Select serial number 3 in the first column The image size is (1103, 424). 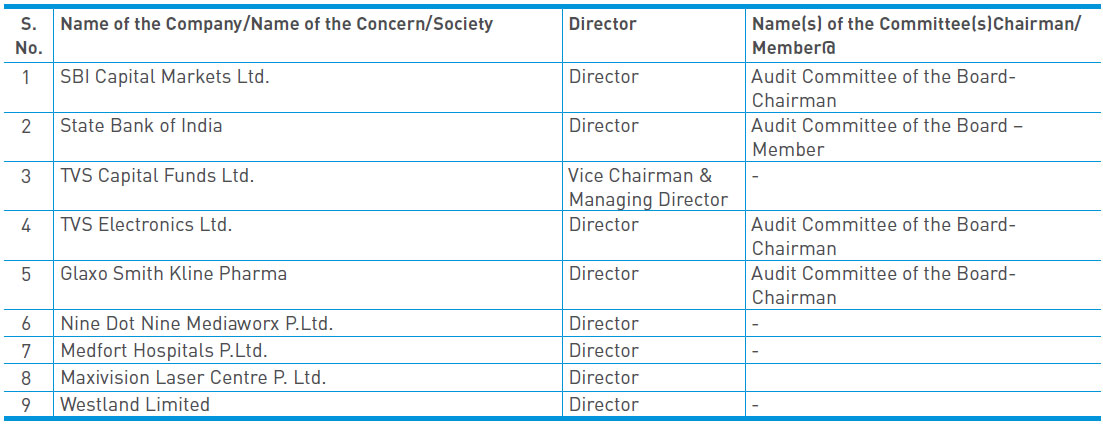tap(27, 176)
